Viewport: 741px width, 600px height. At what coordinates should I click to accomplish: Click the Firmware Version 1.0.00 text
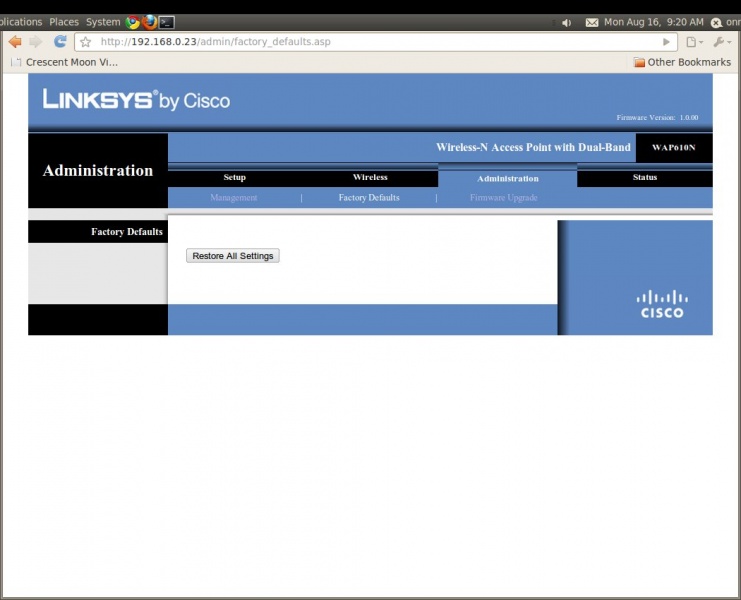657,118
